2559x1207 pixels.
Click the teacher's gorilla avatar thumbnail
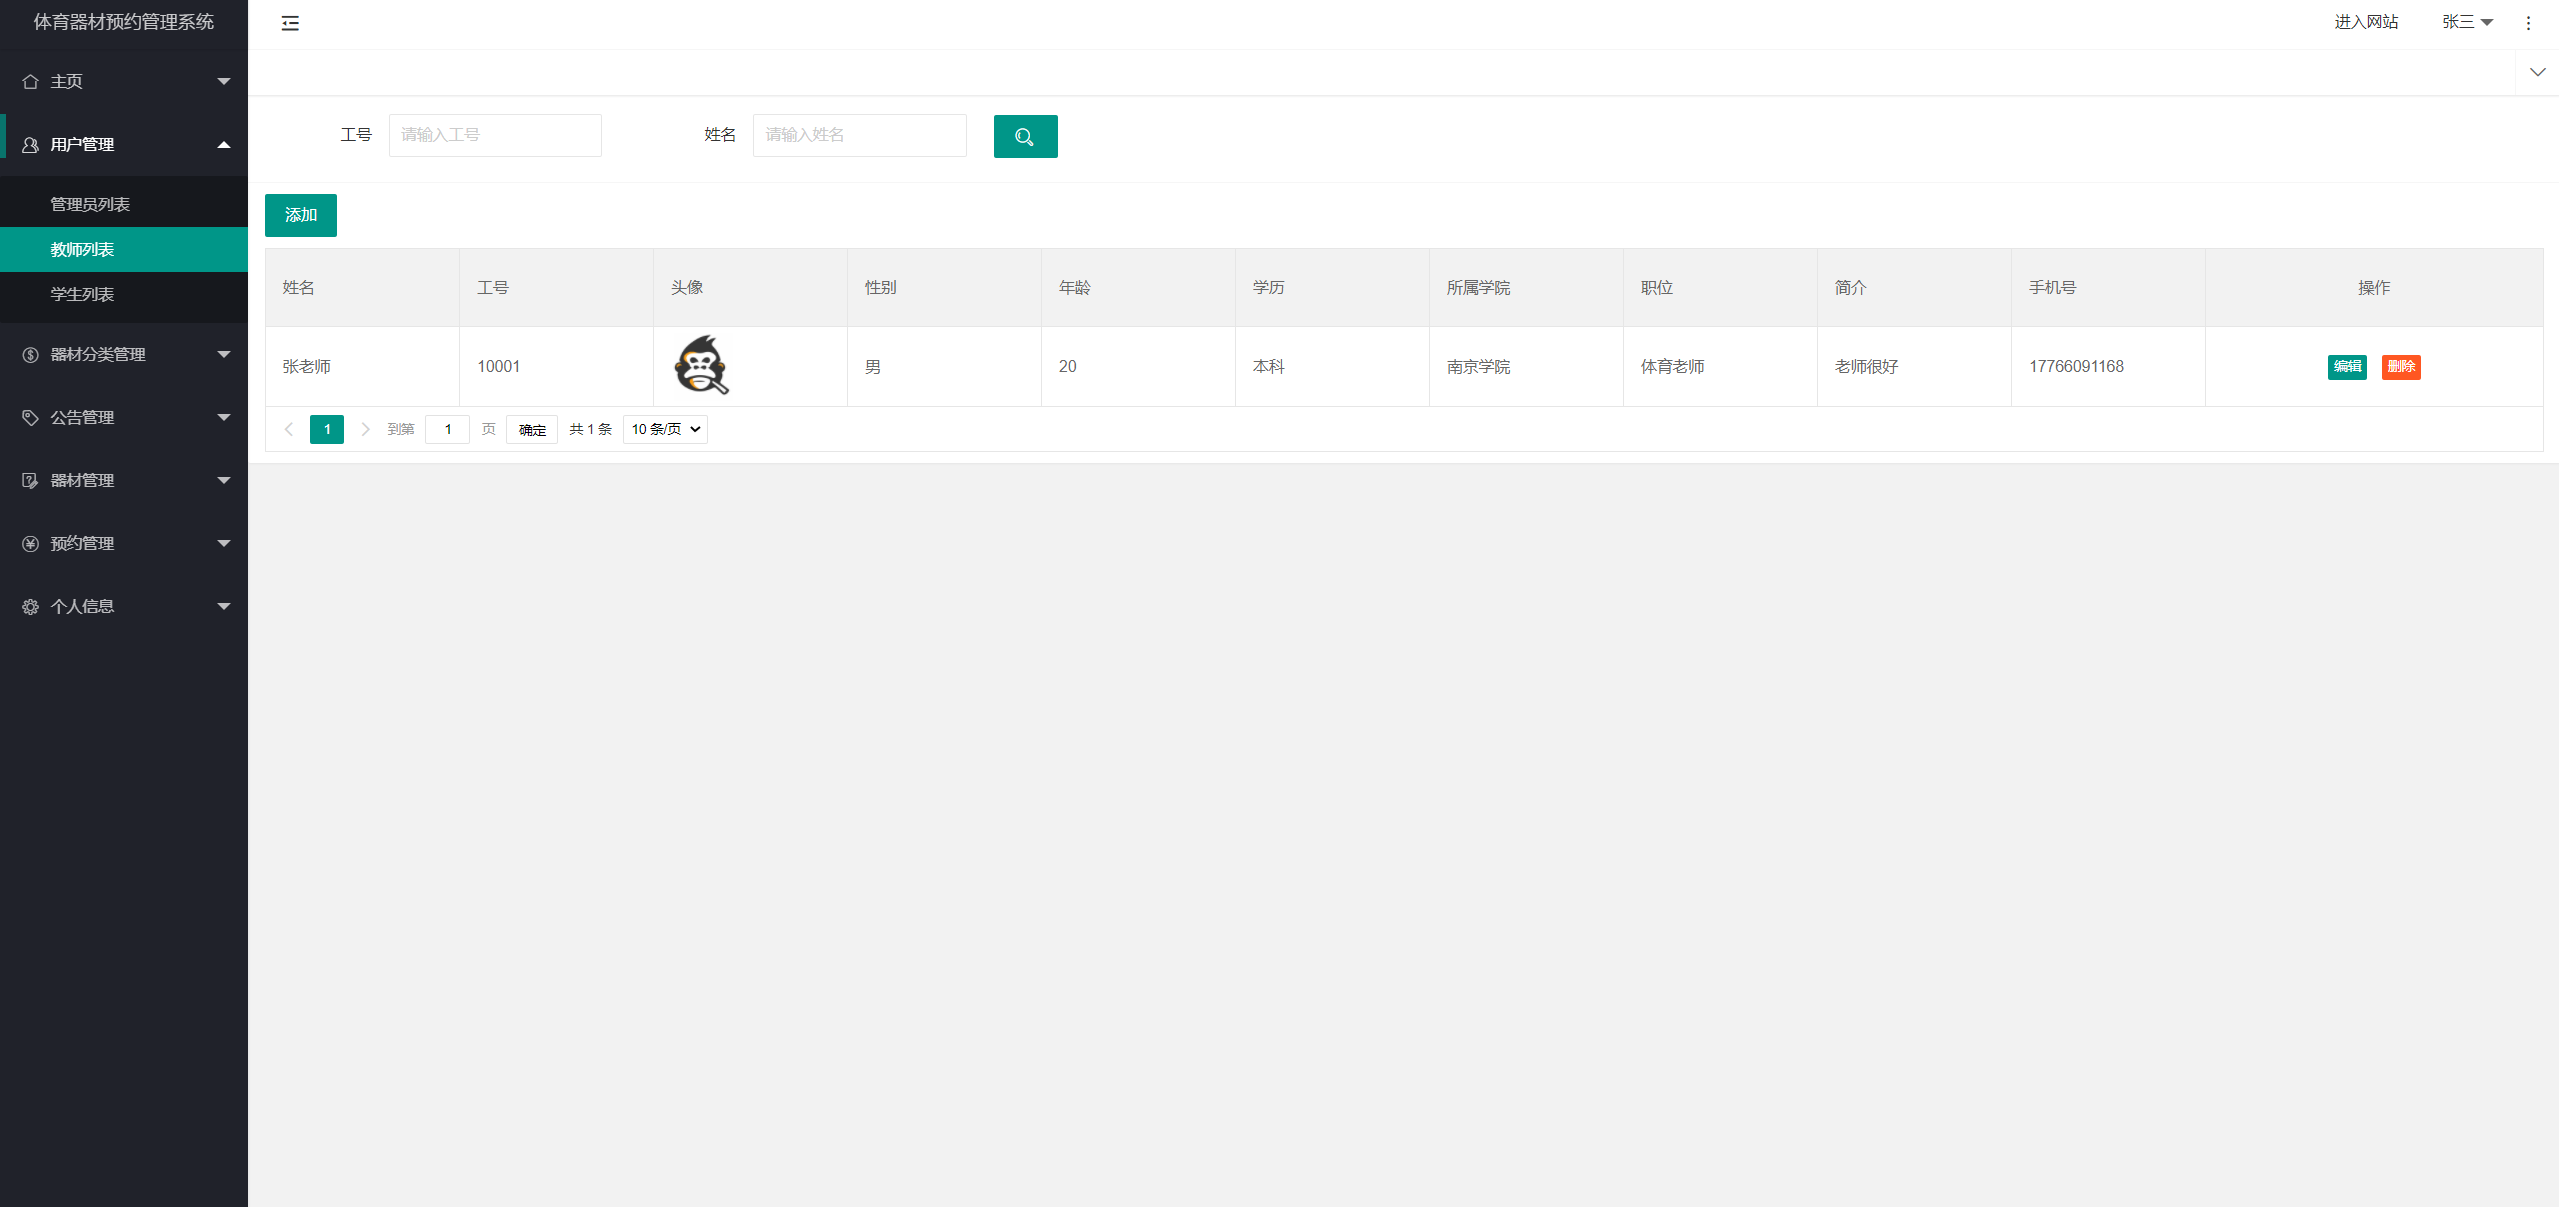point(701,365)
